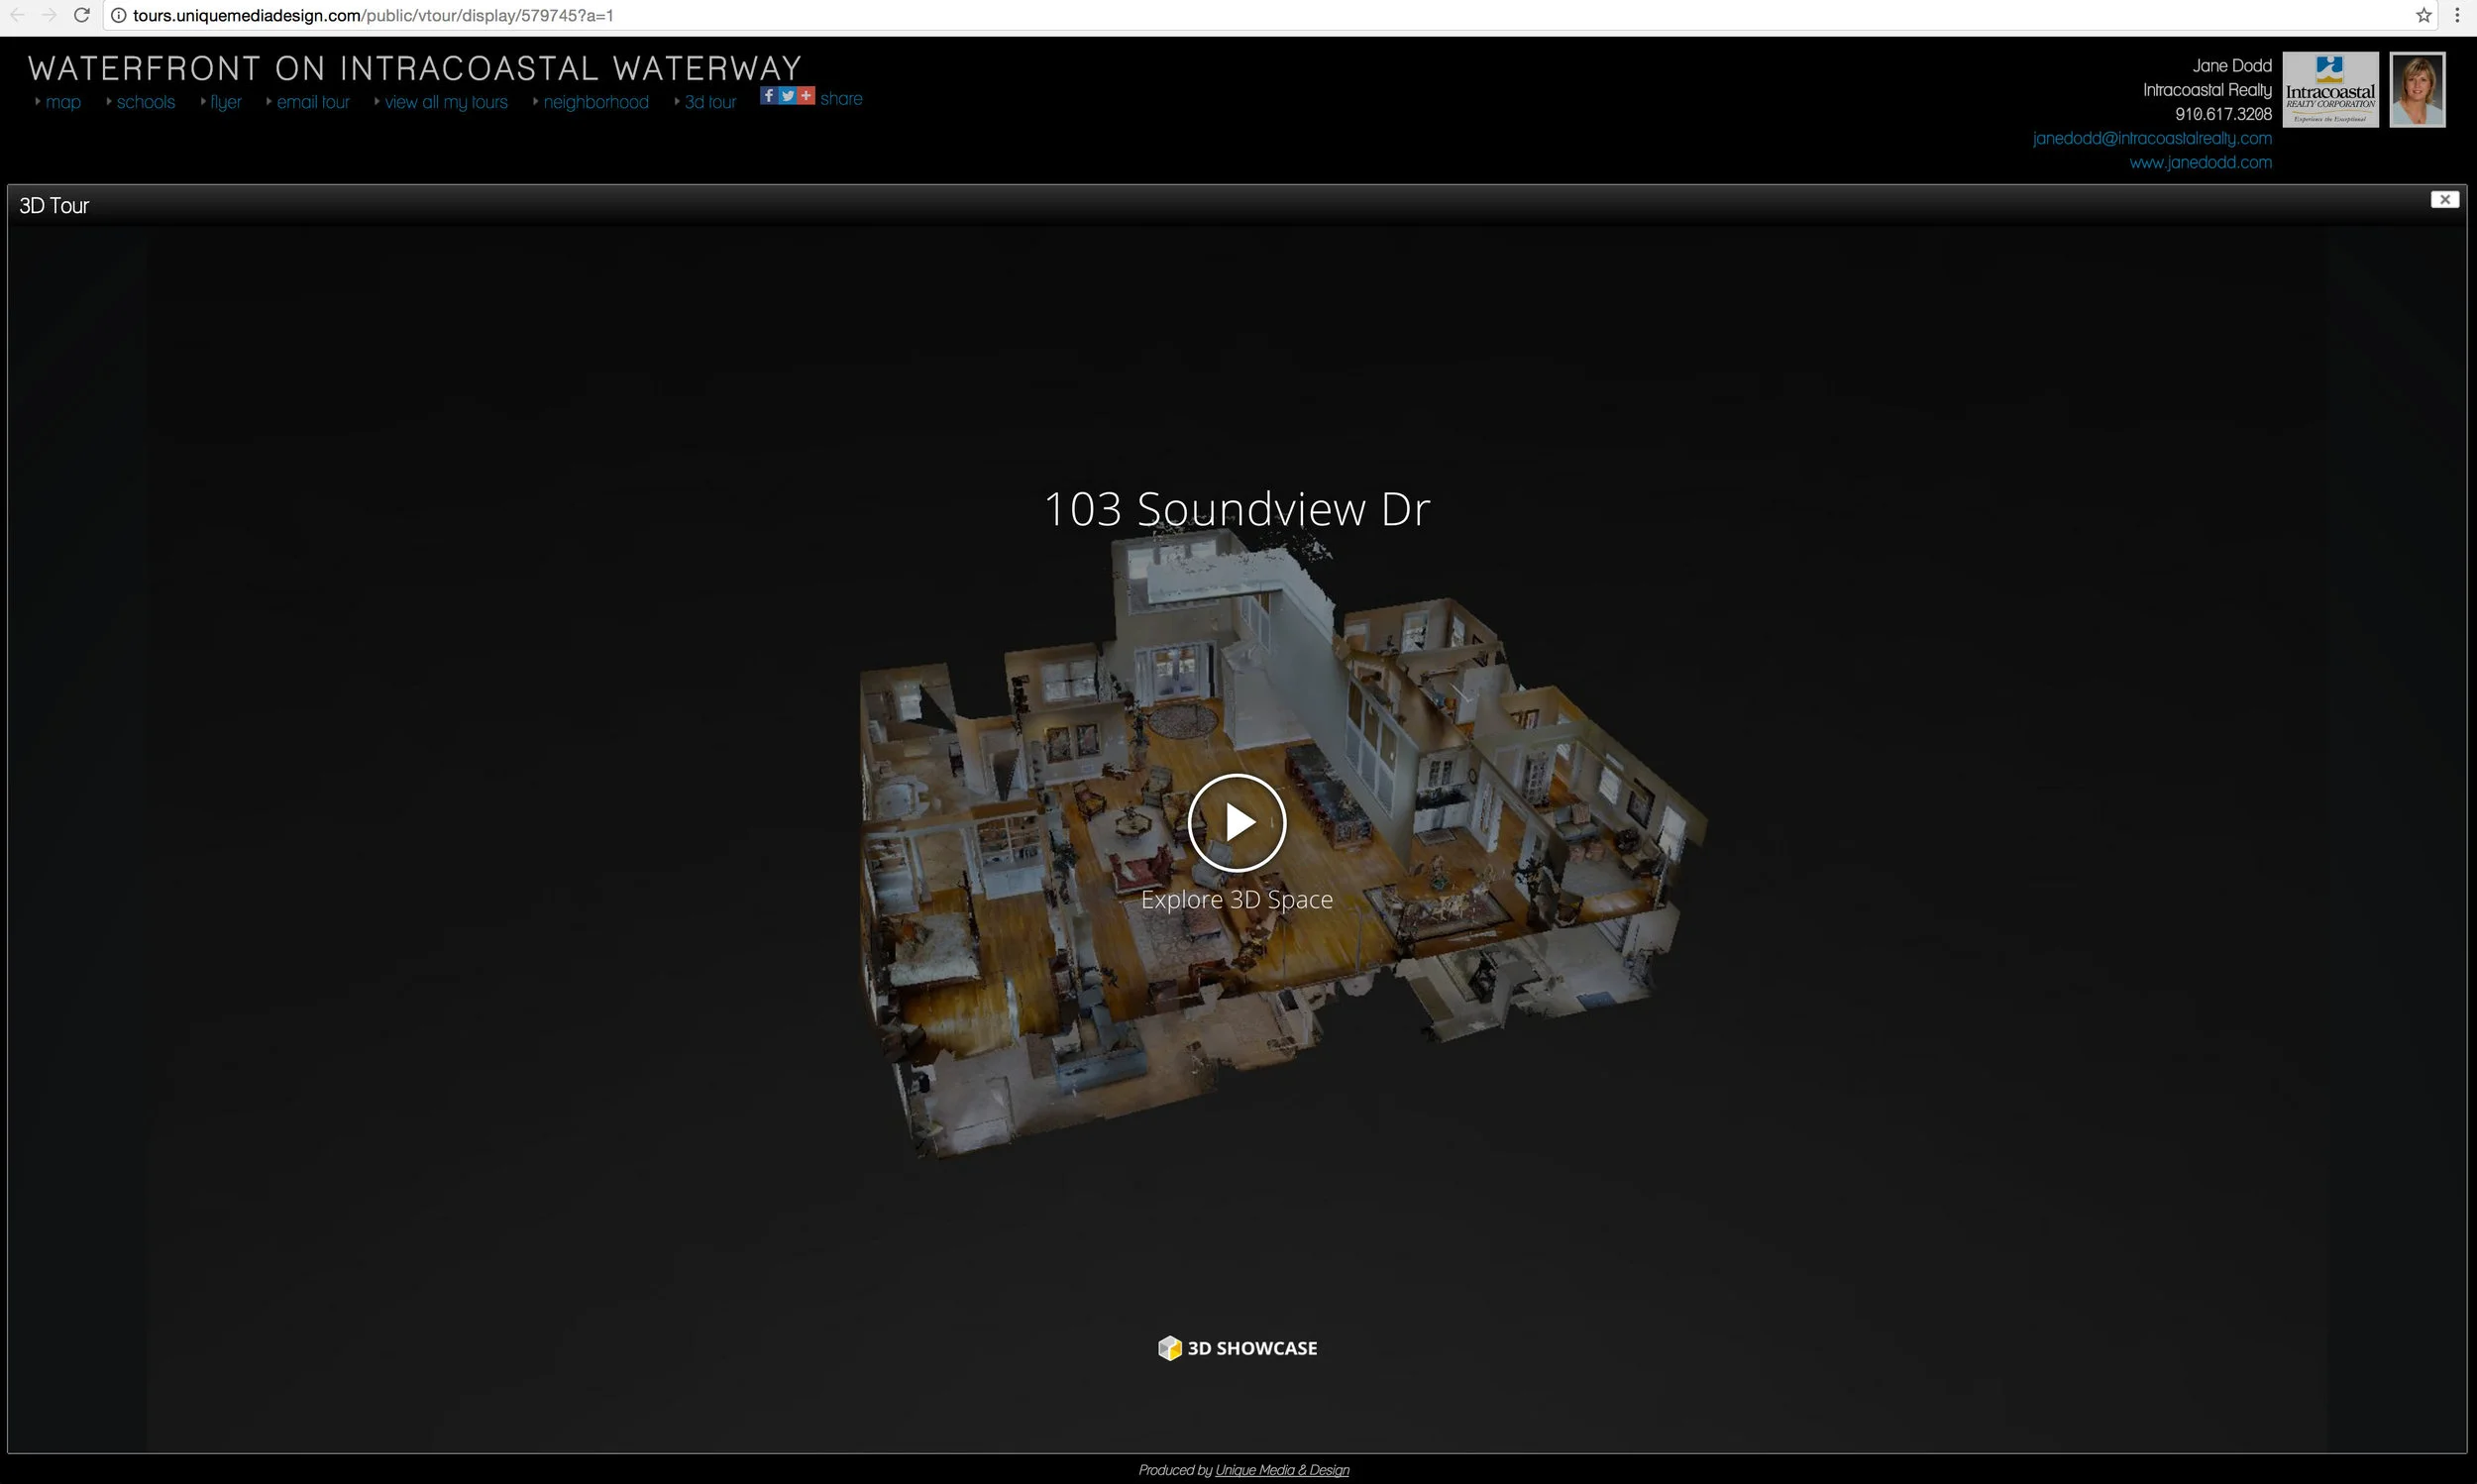Click the Intracoastal Realty logo

pos(2330,90)
